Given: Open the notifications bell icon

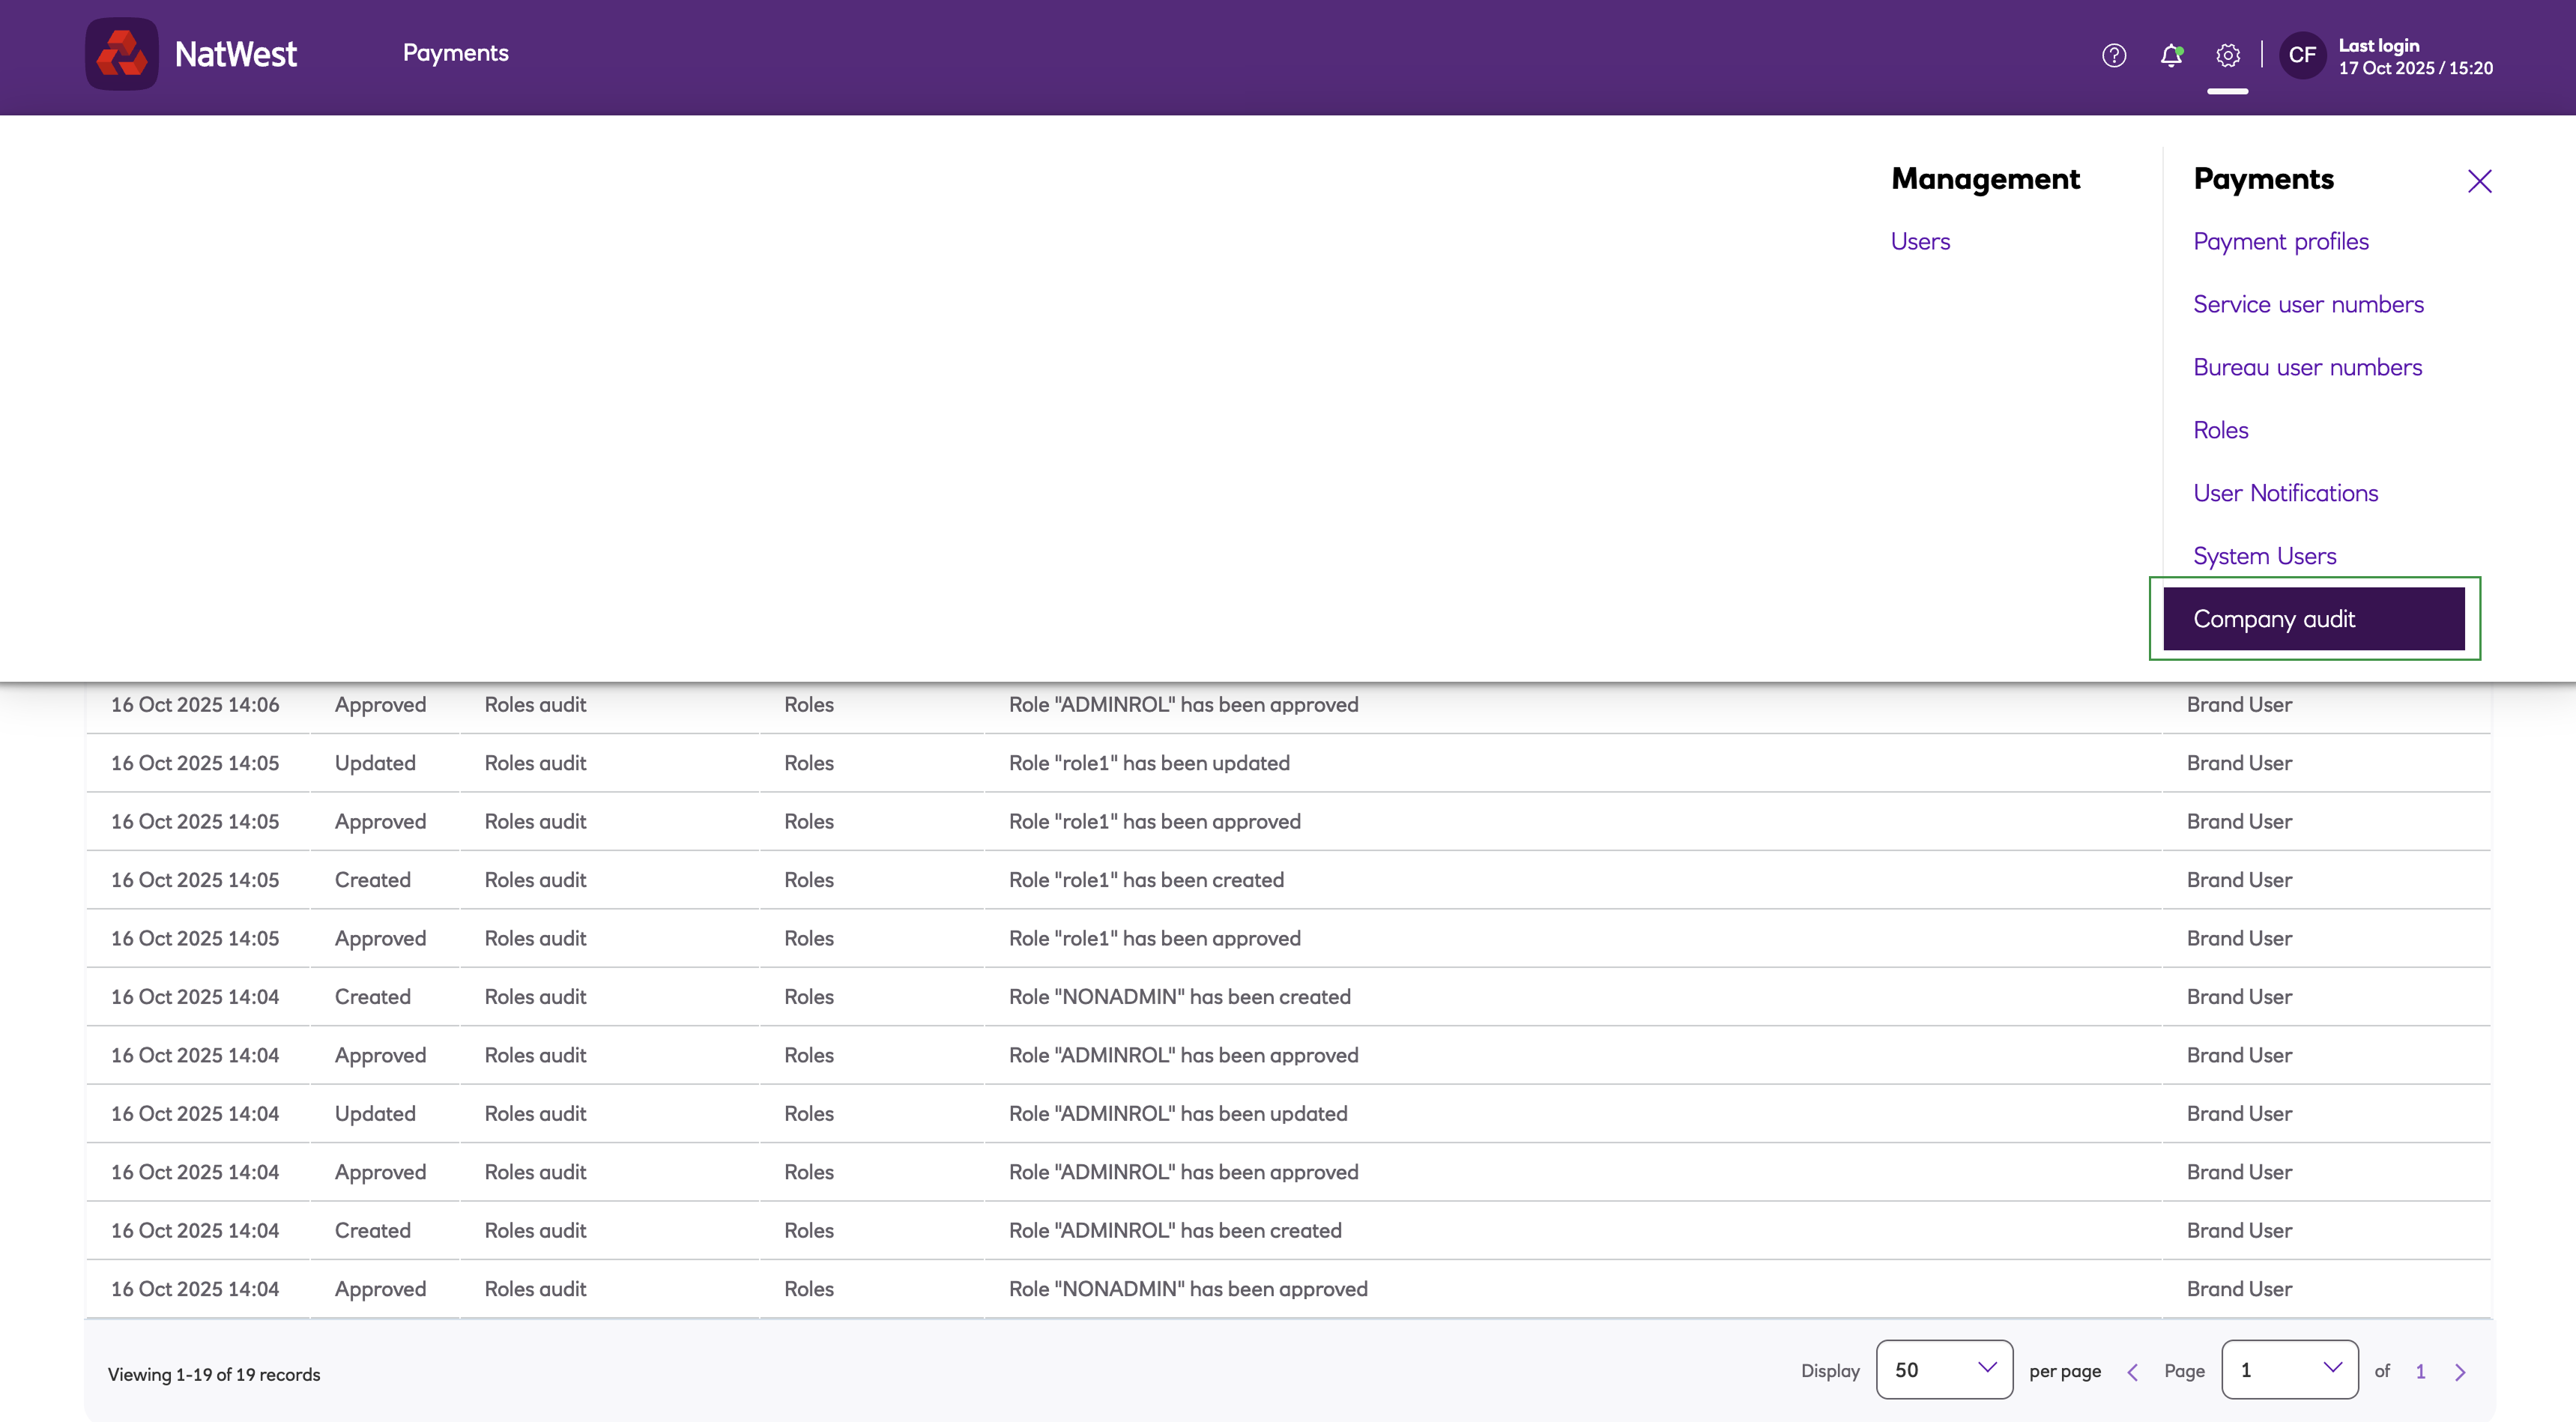Looking at the screenshot, I should (x=2170, y=55).
